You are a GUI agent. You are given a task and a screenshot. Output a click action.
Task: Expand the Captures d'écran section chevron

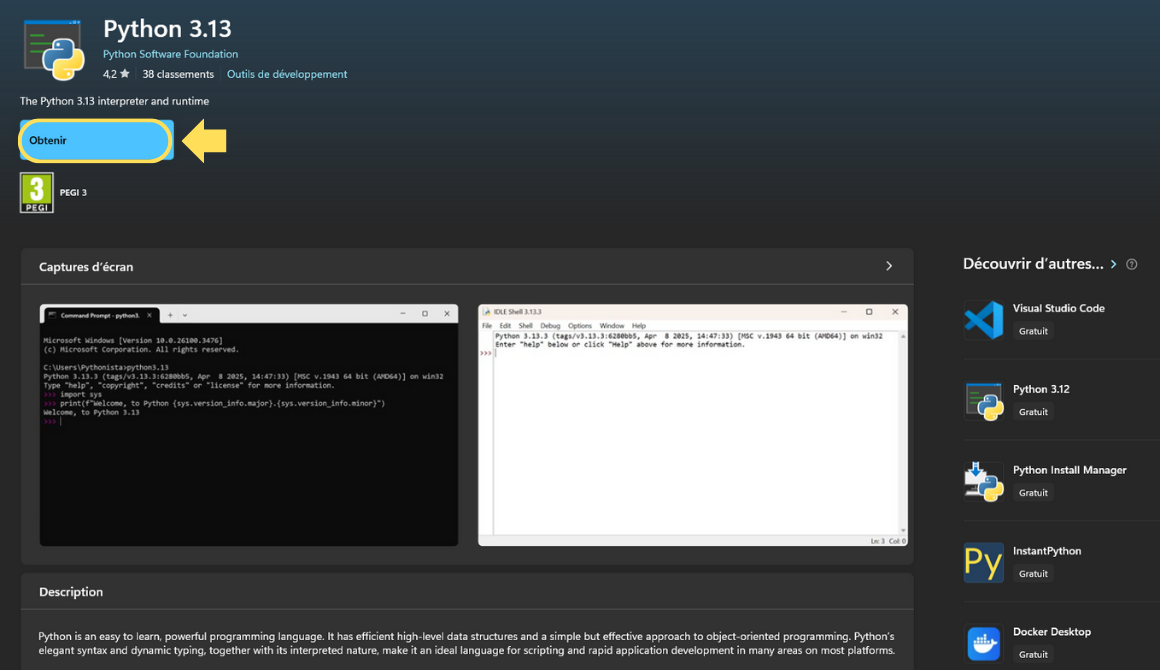pos(889,266)
